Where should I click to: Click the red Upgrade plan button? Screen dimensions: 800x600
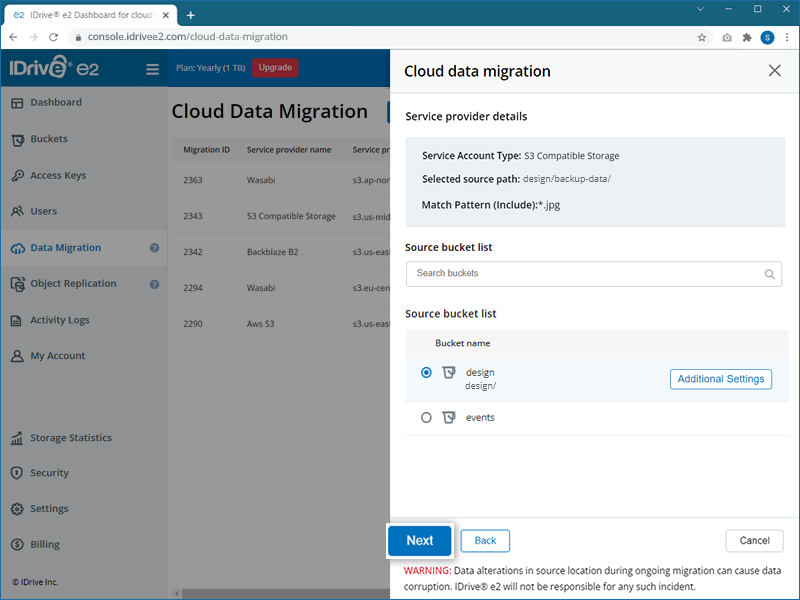pyautogui.click(x=275, y=68)
